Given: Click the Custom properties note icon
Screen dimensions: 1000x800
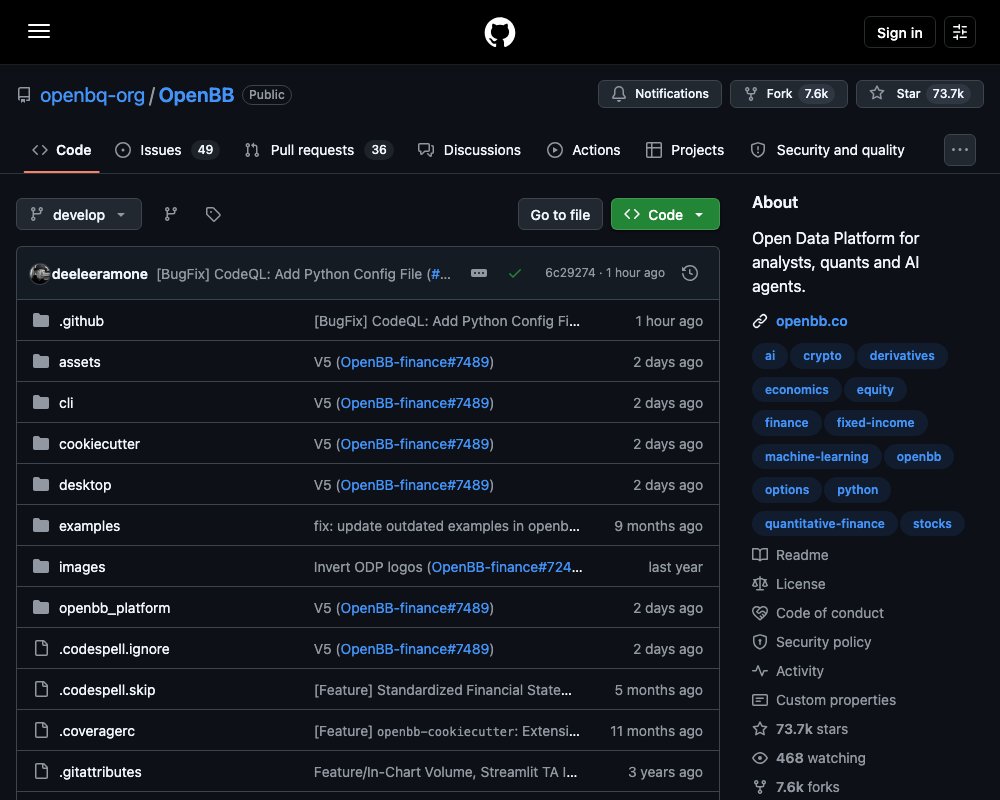Looking at the screenshot, I should tap(760, 700).
